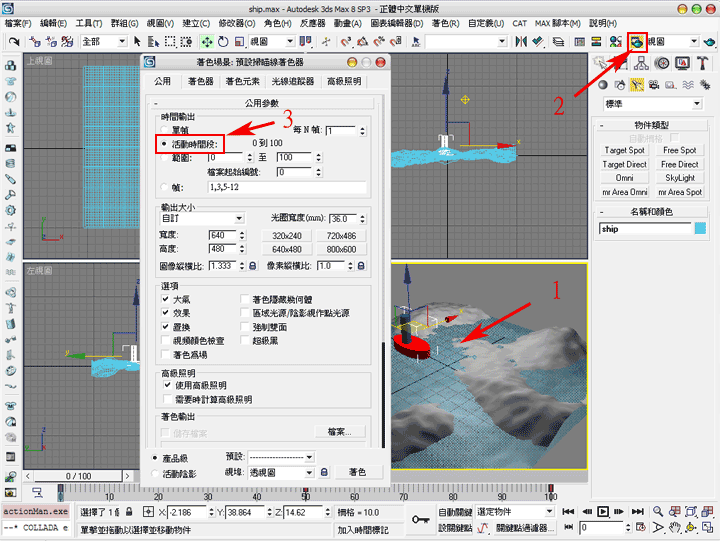Select the Select and Rotate tool

[x=223, y=42]
